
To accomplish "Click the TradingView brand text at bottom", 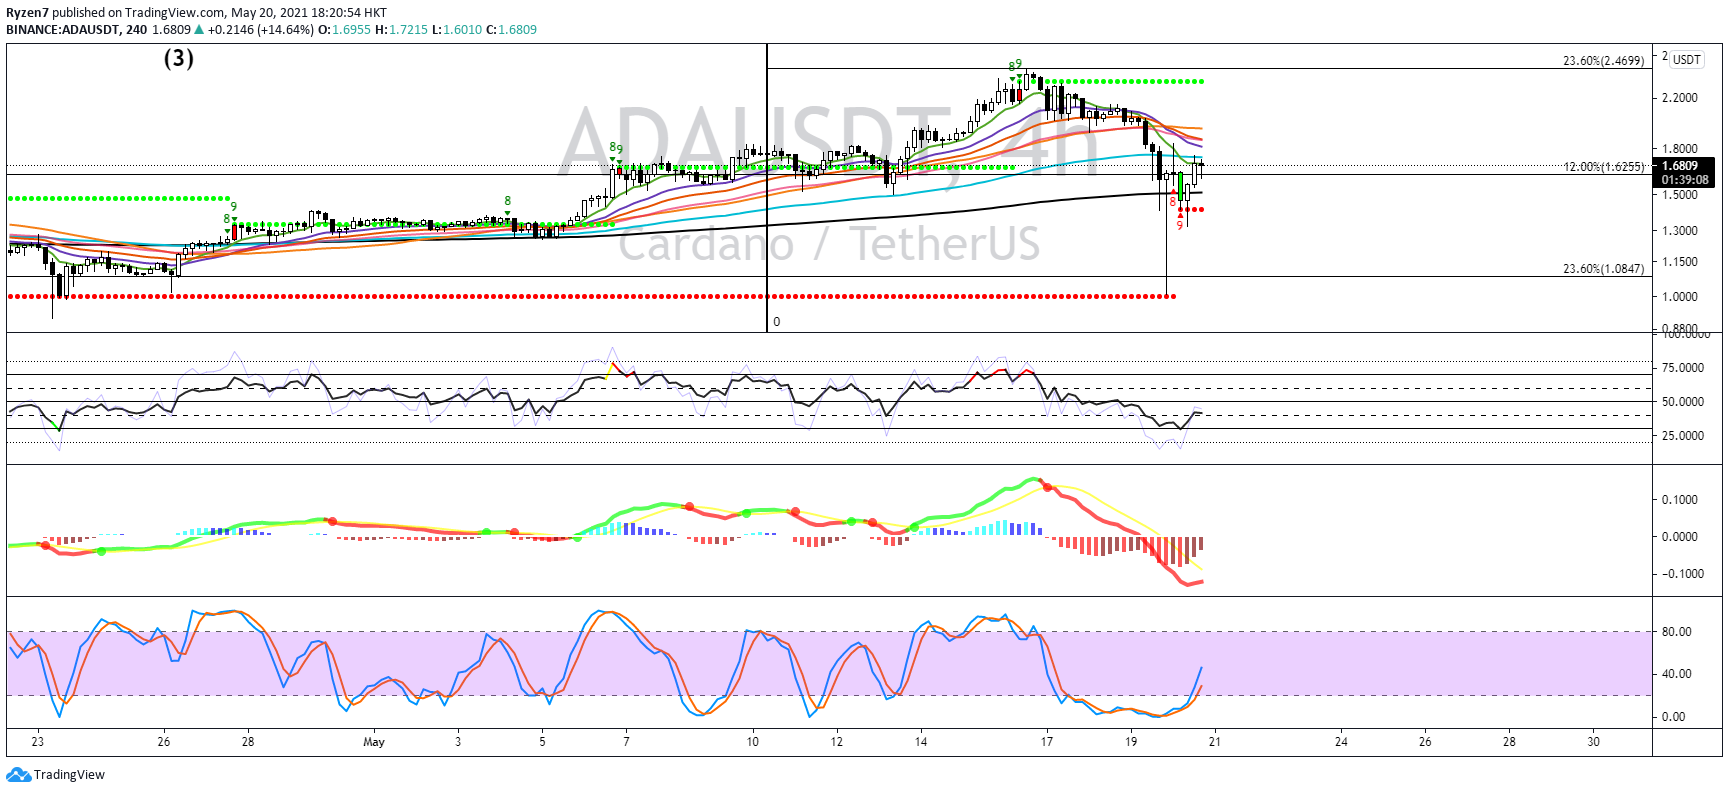I will [x=69, y=775].
